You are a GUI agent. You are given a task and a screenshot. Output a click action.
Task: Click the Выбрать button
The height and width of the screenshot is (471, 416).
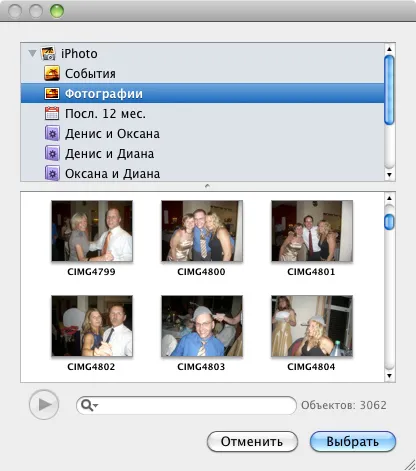coord(353,442)
